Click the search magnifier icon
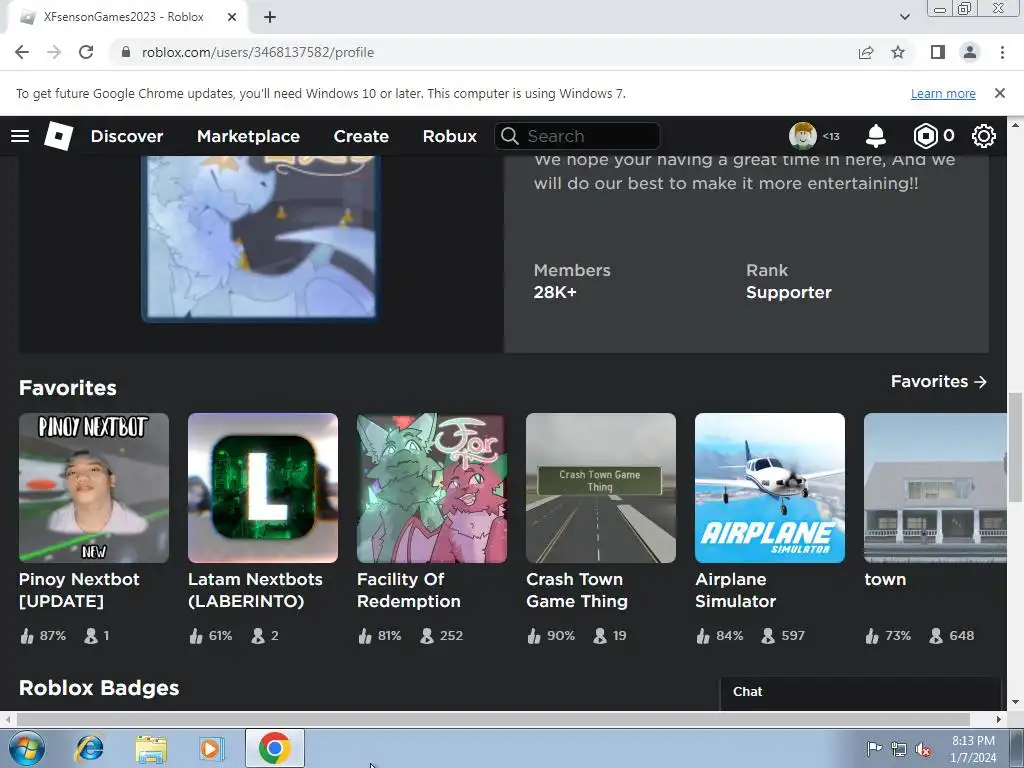Screen dimensions: 1024x768 point(509,136)
